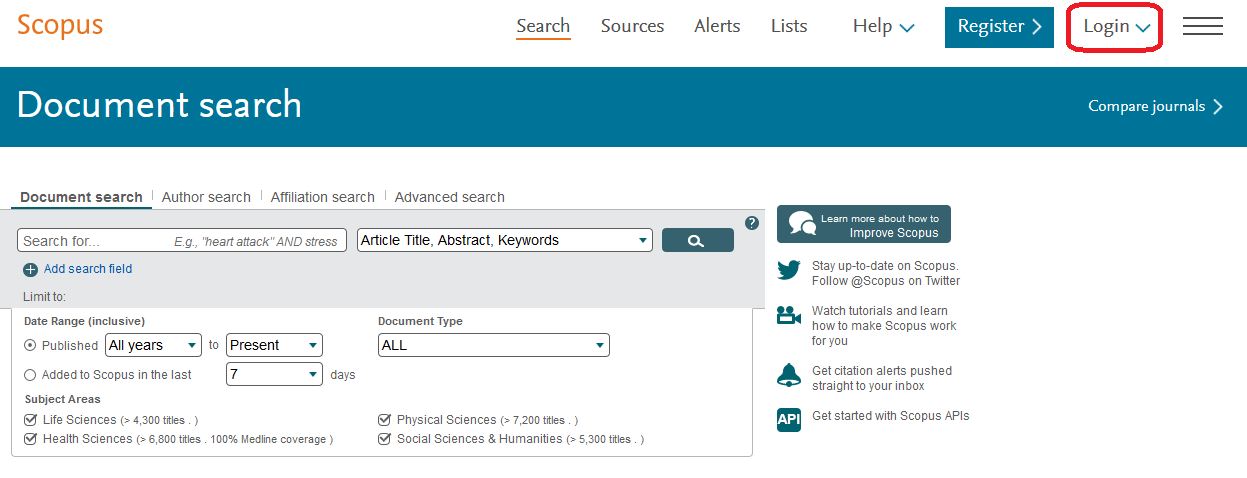This screenshot has height=478, width=1247.
Task: Click the Add search field link
Action: (88, 269)
